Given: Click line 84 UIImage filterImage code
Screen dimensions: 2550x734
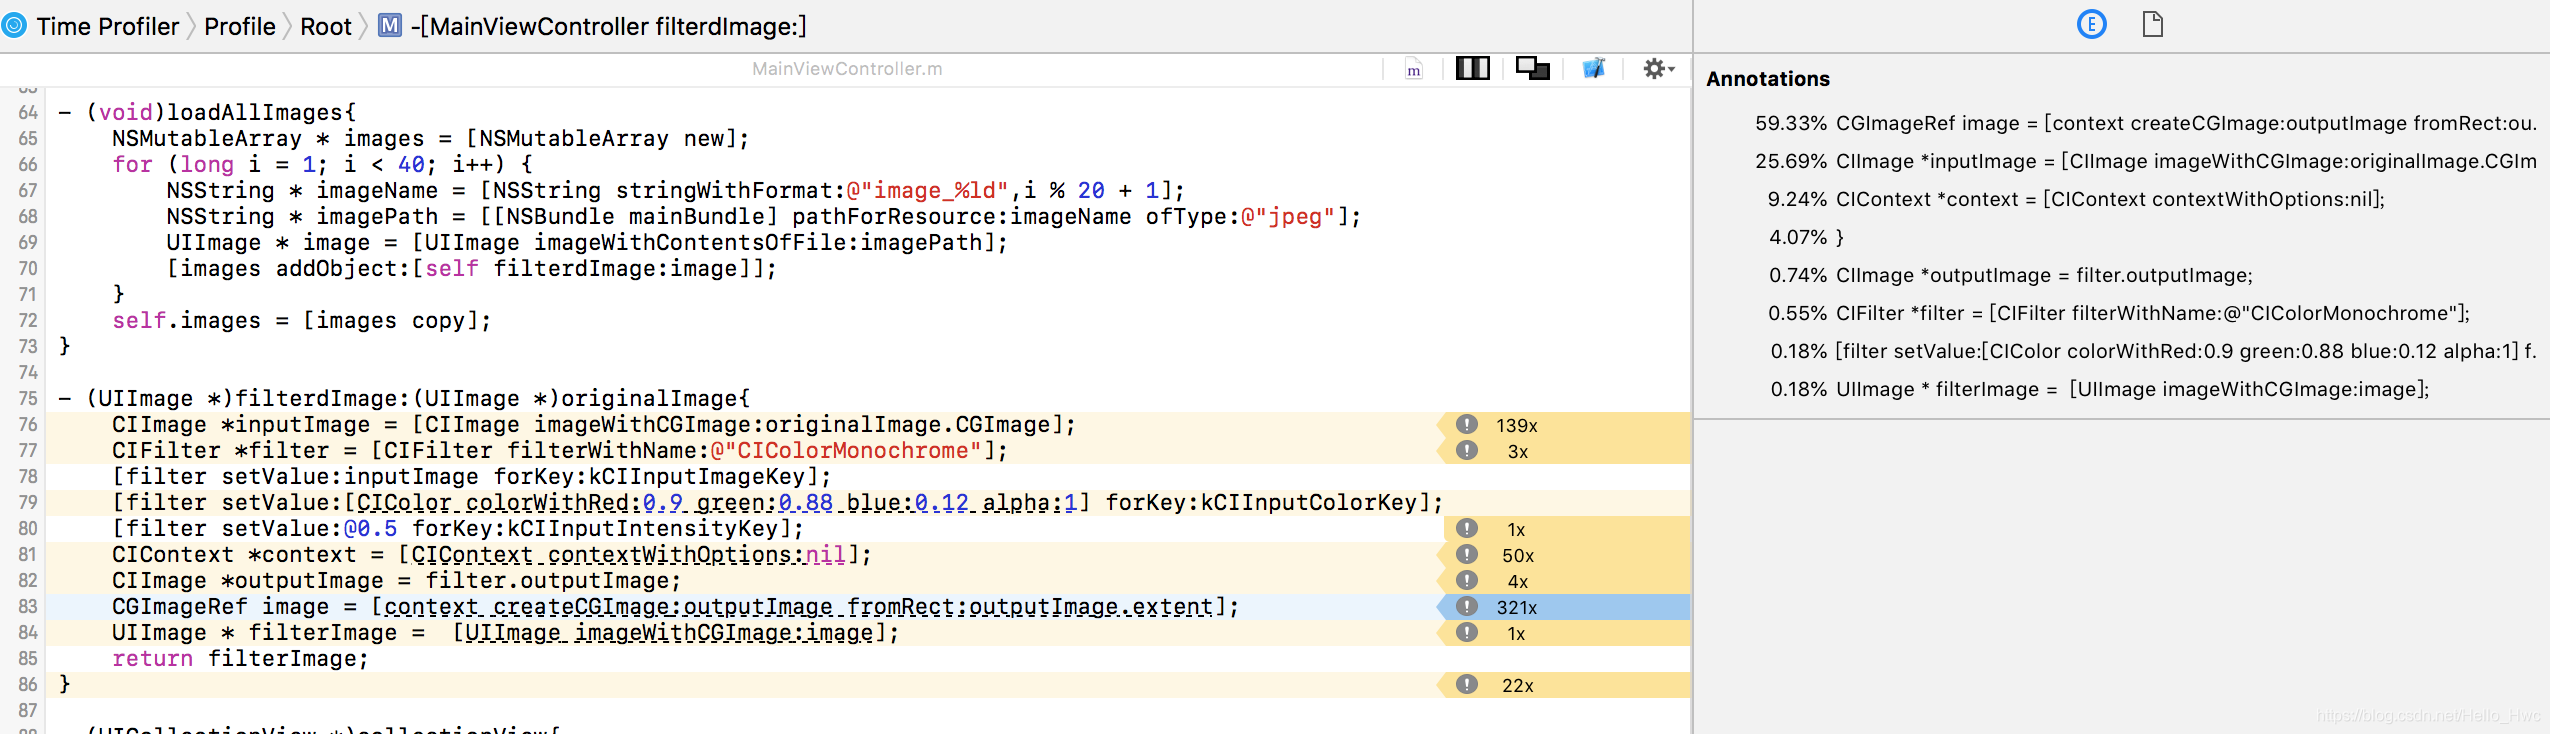Looking at the screenshot, I should 505,633.
